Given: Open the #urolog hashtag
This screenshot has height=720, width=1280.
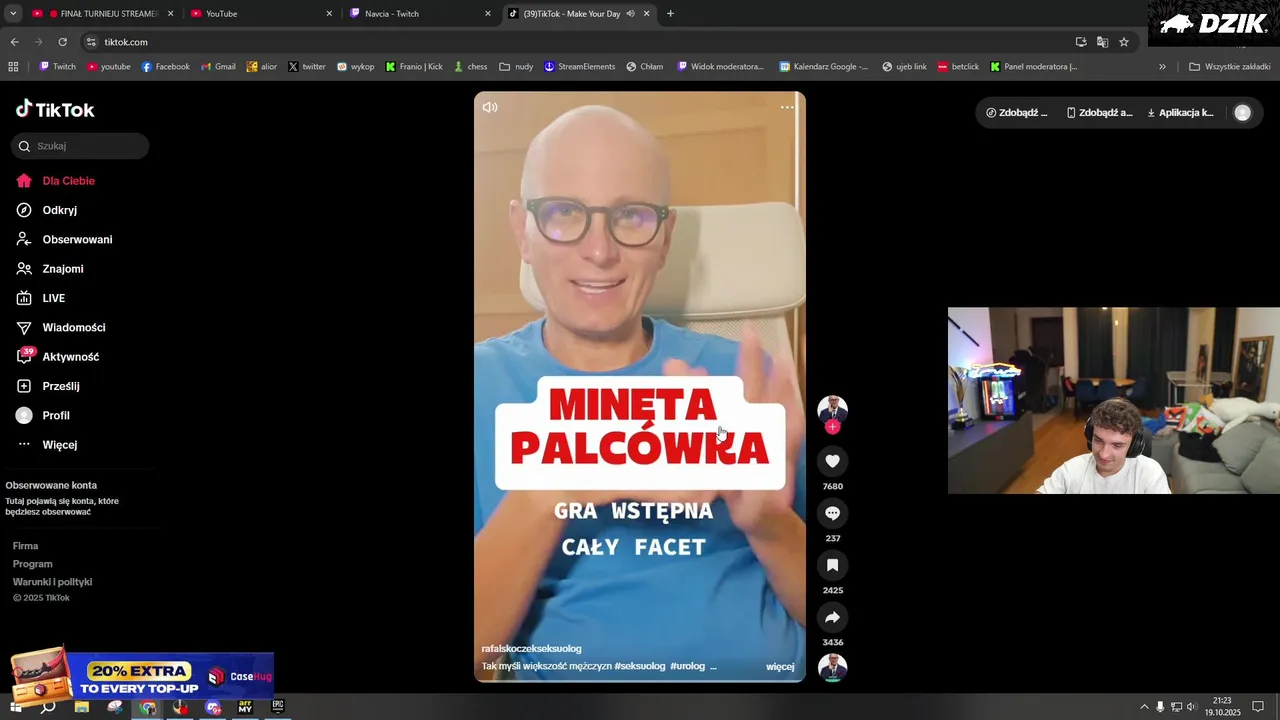Looking at the screenshot, I should click(x=687, y=666).
